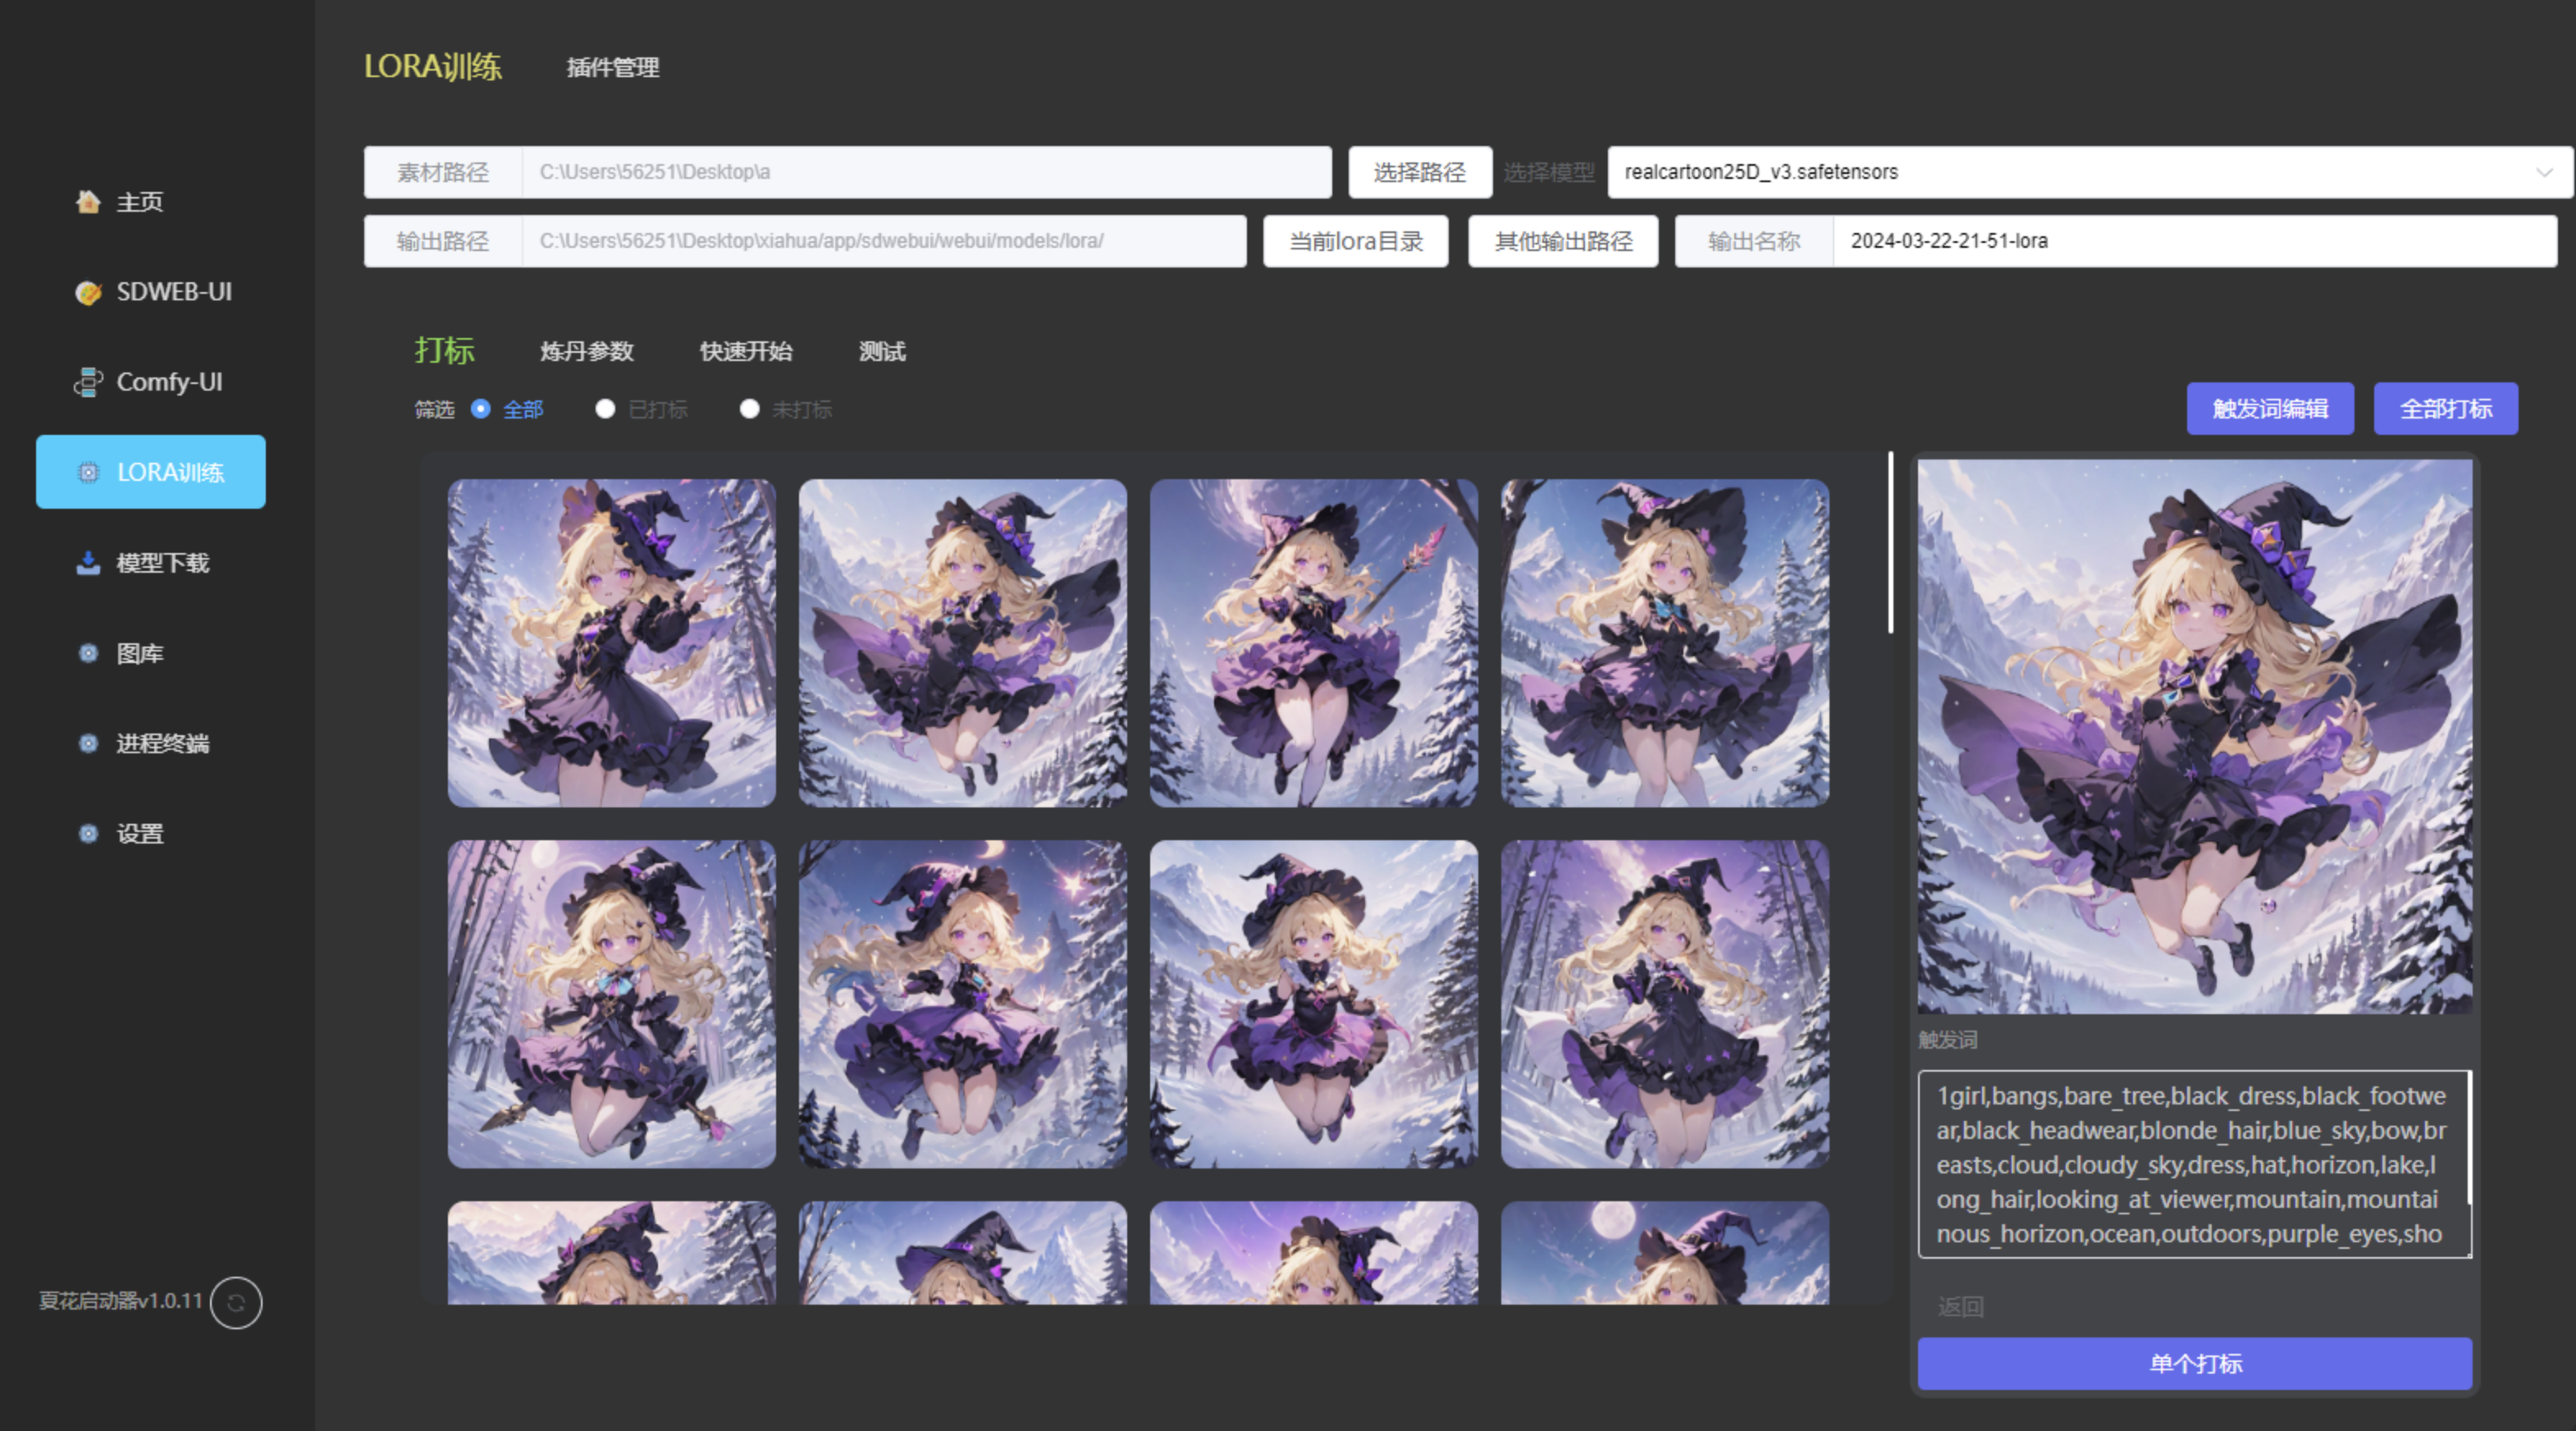
Task: Select the 已打标 filter radio button
Action: click(605, 409)
